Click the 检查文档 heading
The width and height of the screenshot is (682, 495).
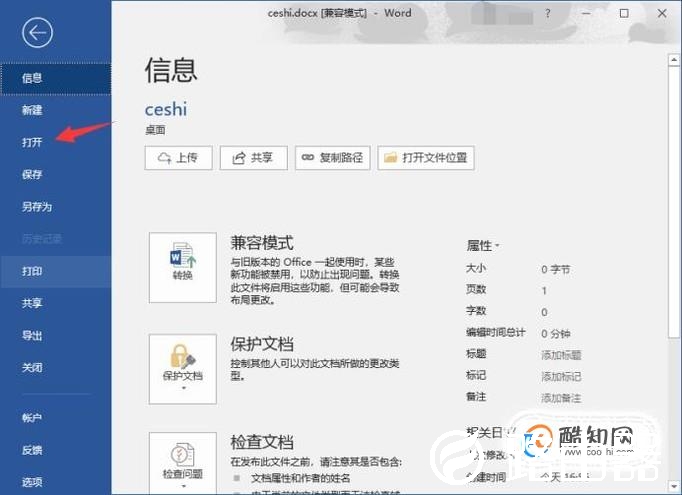click(x=262, y=442)
